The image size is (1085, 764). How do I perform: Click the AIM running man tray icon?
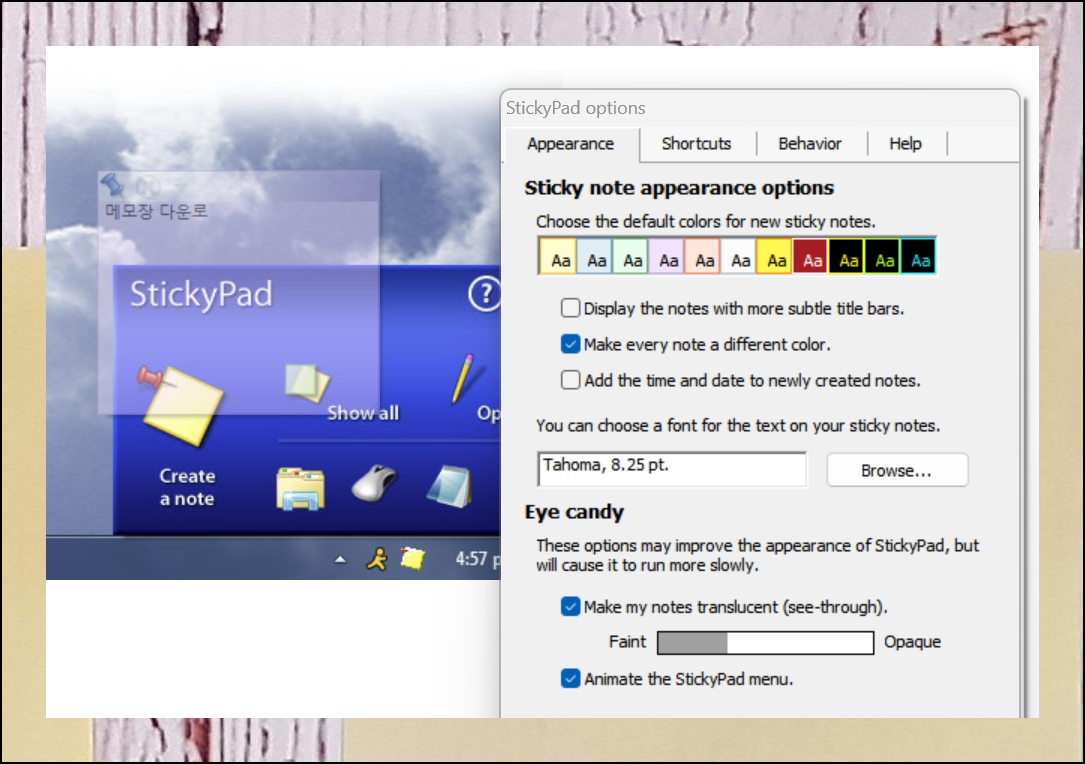click(x=377, y=558)
